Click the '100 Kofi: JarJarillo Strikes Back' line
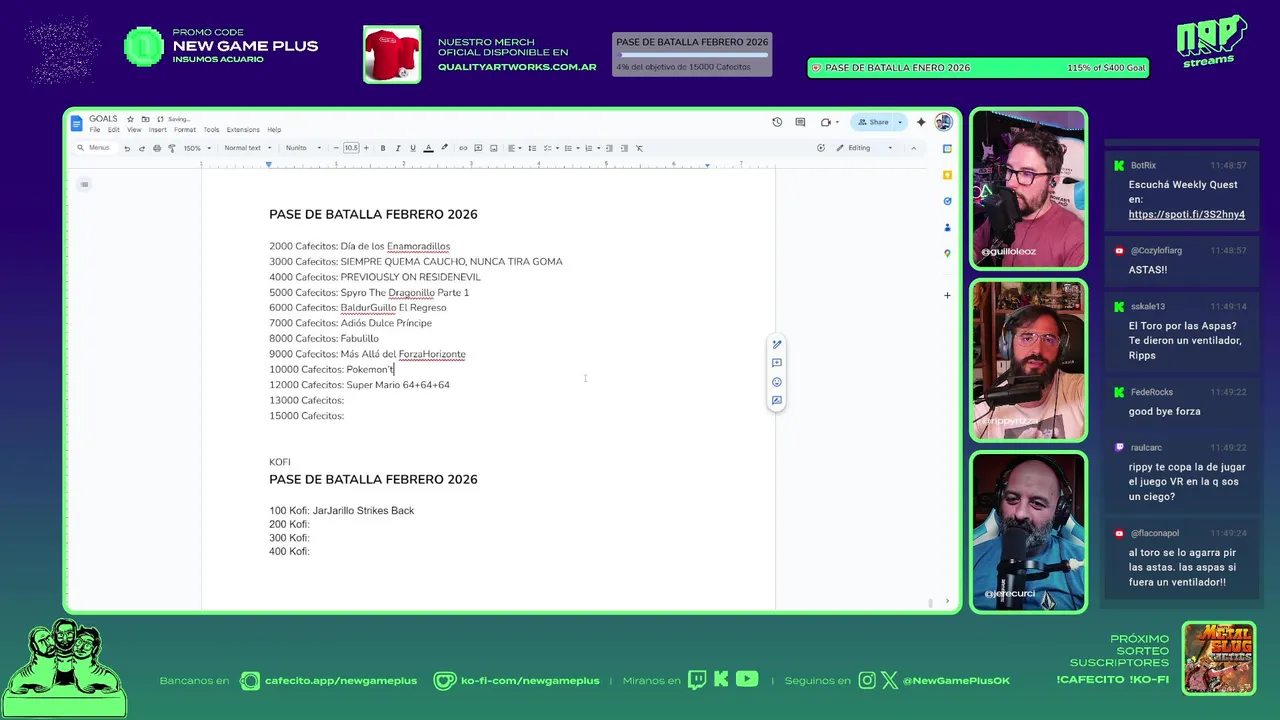Viewport: 1280px width, 720px height. tap(341, 511)
